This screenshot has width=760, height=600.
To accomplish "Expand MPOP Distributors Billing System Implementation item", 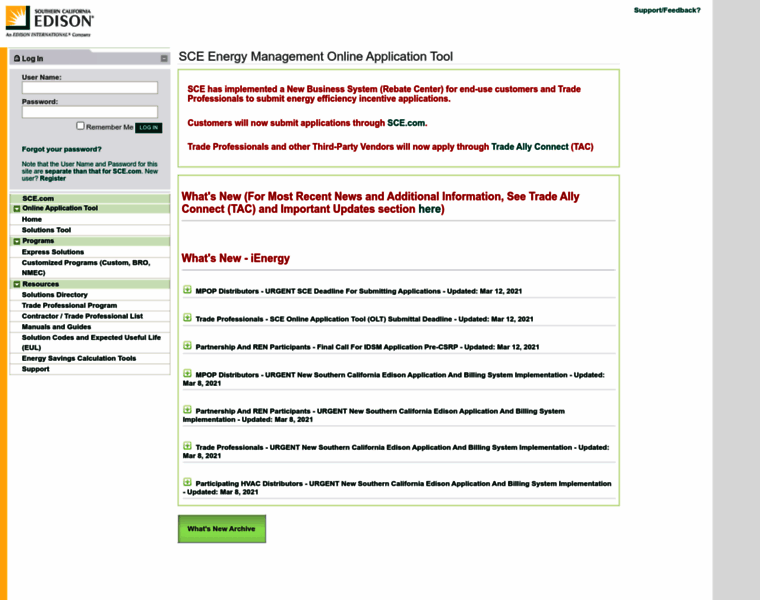I will (x=187, y=373).
